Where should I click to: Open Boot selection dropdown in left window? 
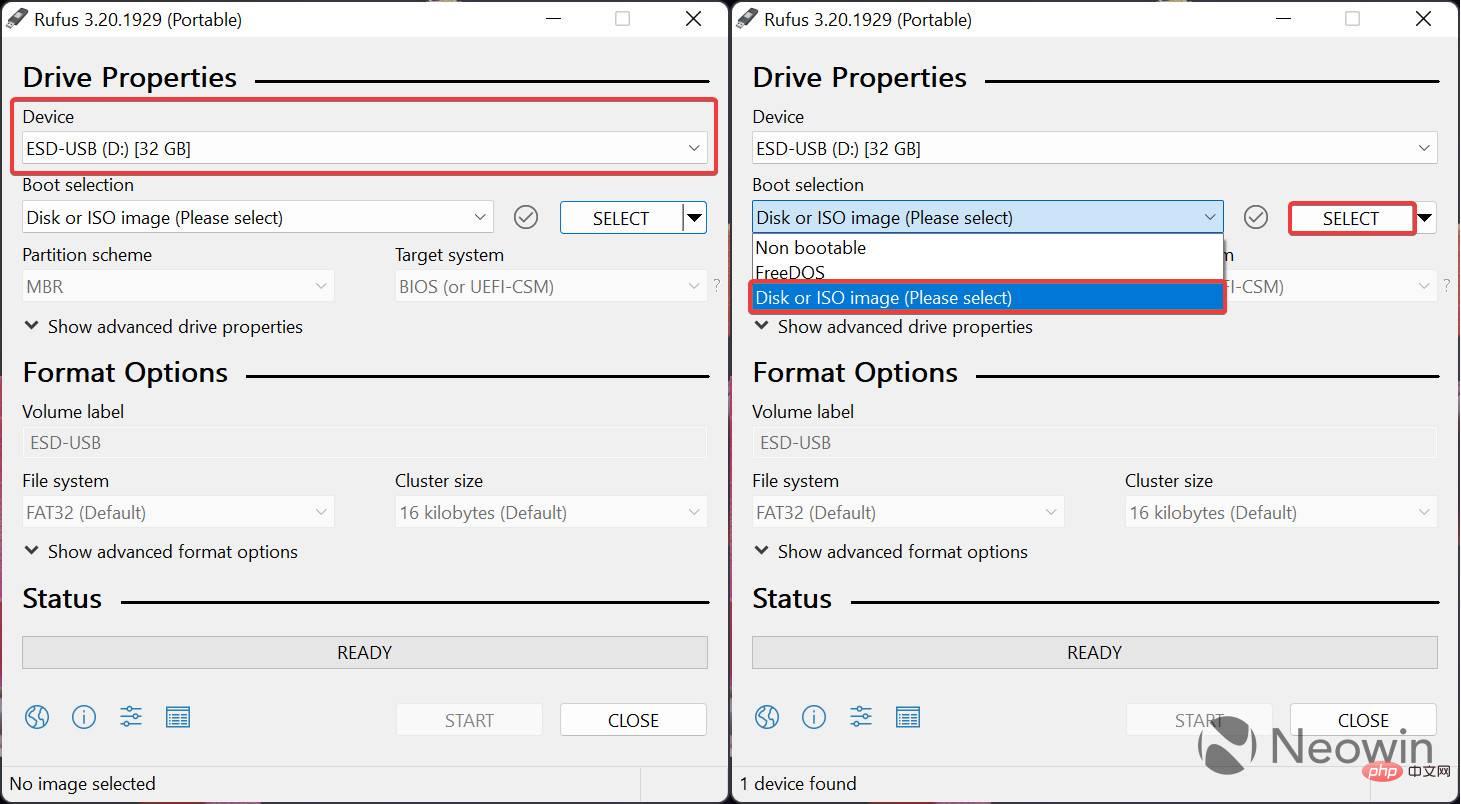pos(258,217)
